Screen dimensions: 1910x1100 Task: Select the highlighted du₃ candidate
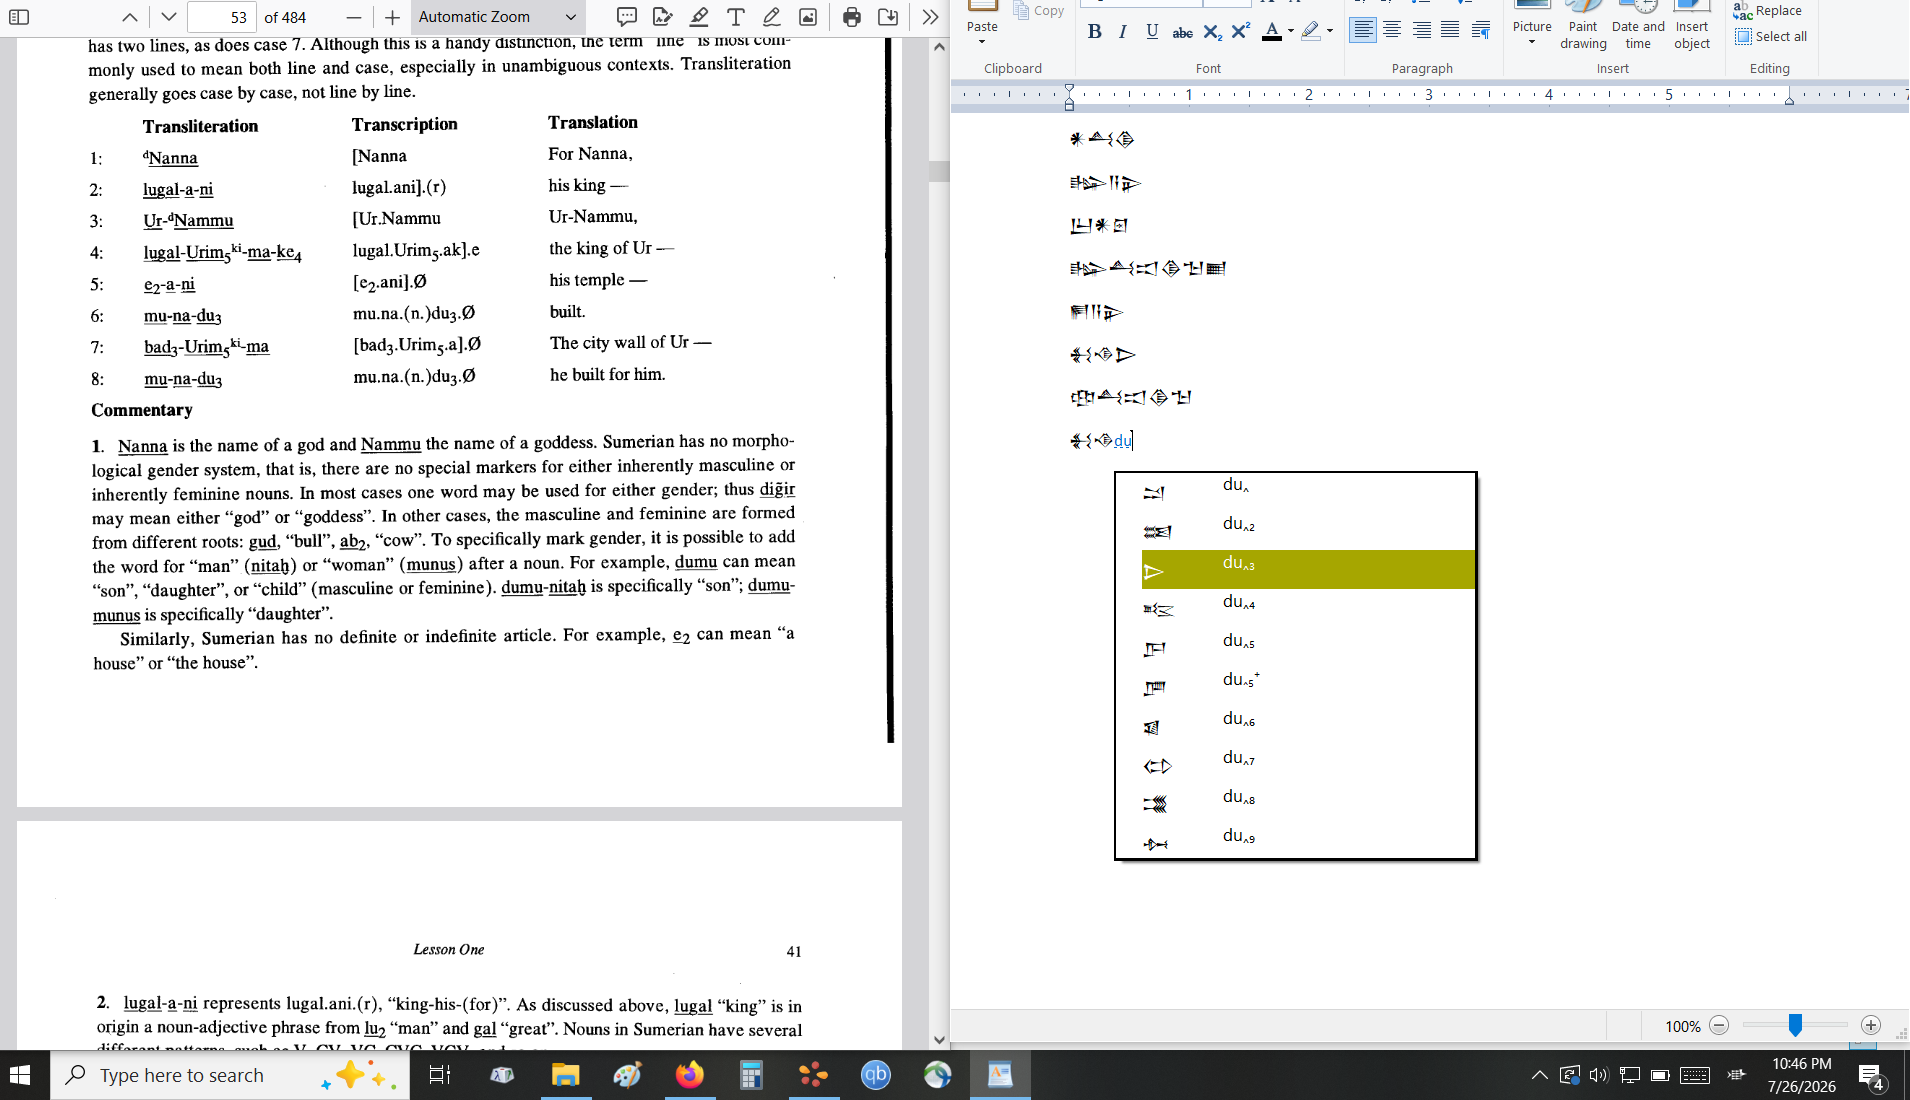[1308, 569]
